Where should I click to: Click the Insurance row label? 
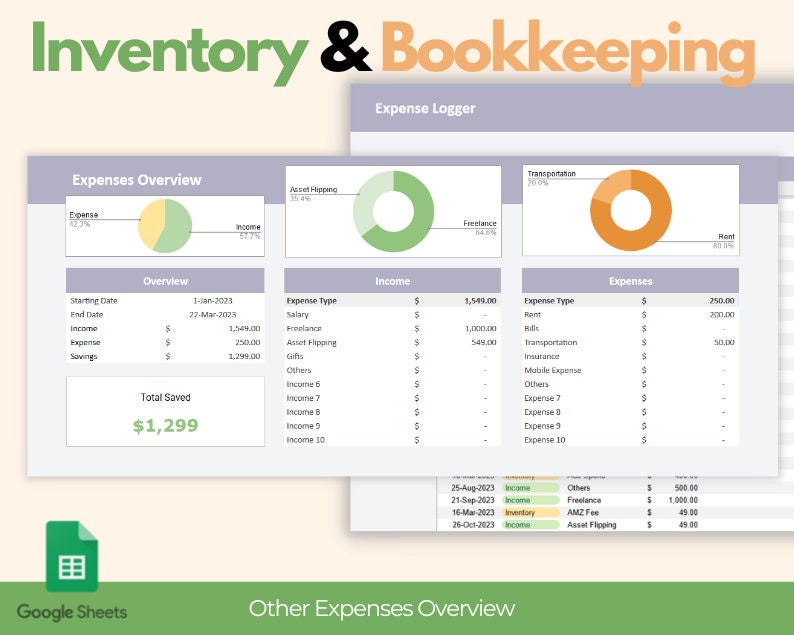(x=542, y=356)
